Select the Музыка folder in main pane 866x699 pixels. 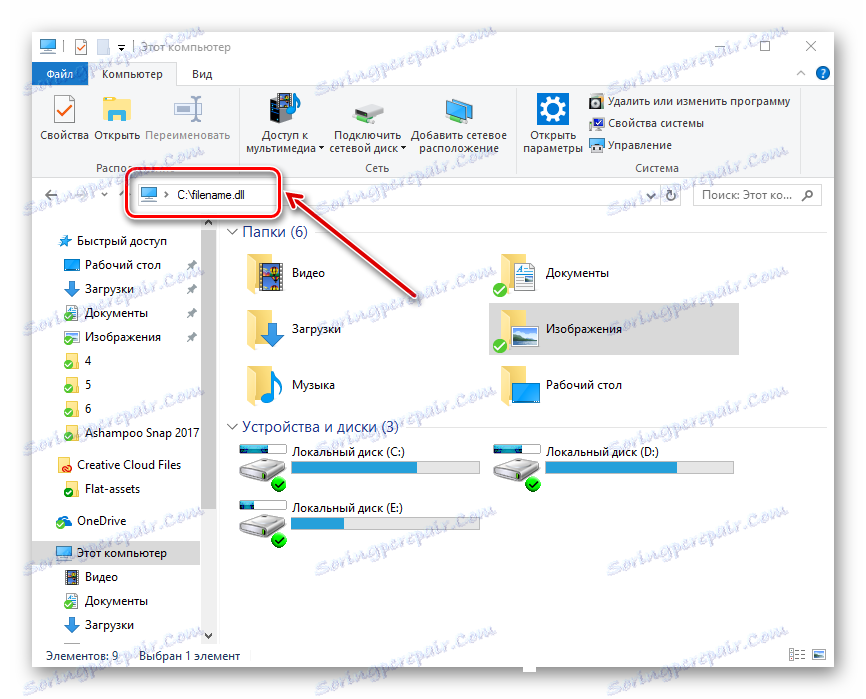pos(291,385)
